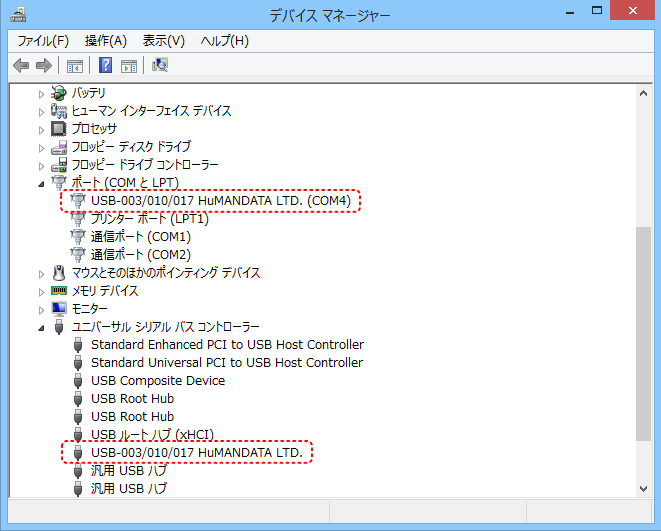The width and height of the screenshot is (661, 531).
Task: Click the scan for hardware changes icon
Action: (x=160, y=66)
